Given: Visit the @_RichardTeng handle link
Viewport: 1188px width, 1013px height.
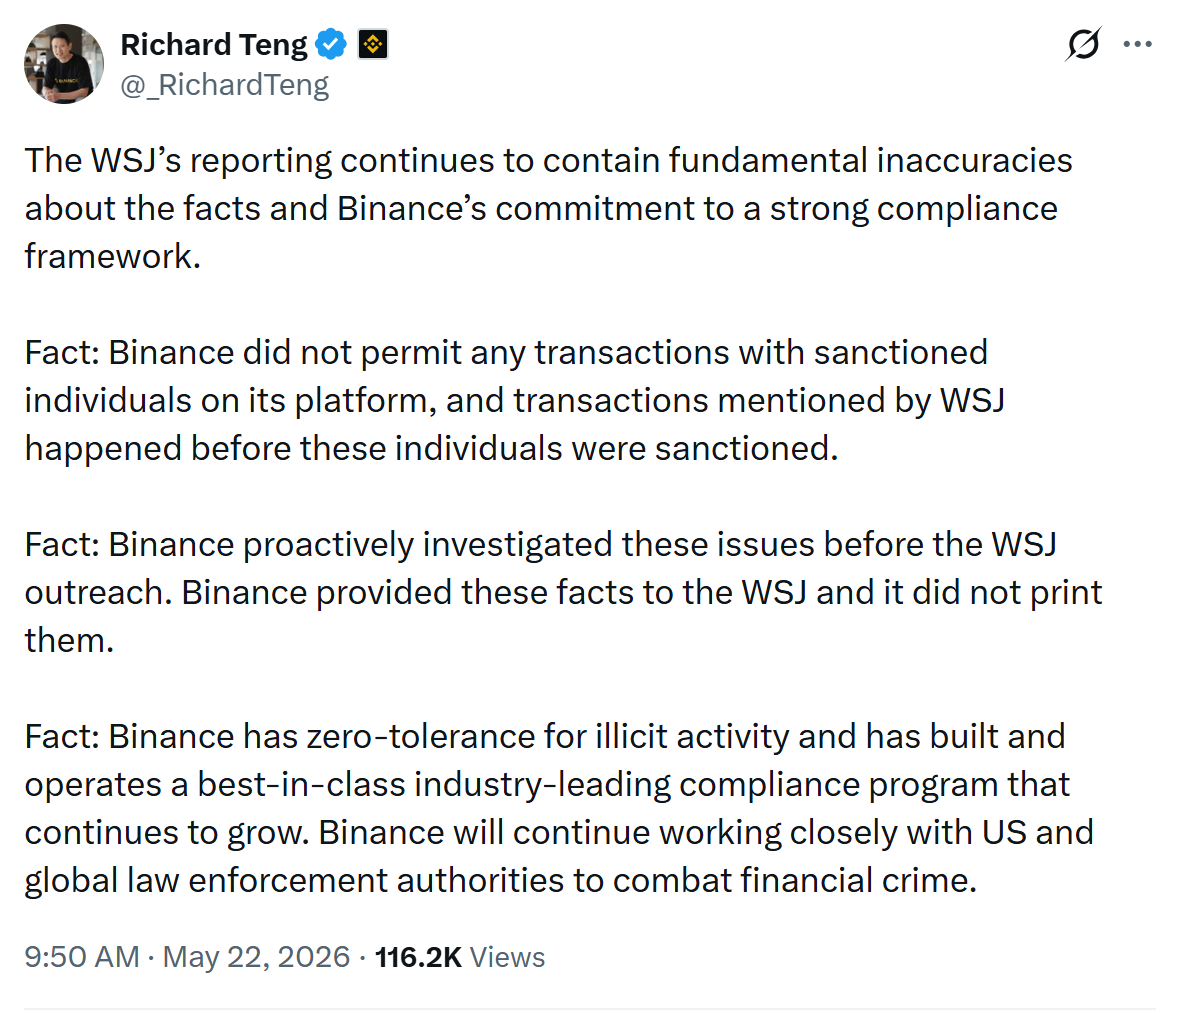Looking at the screenshot, I should point(224,85).
